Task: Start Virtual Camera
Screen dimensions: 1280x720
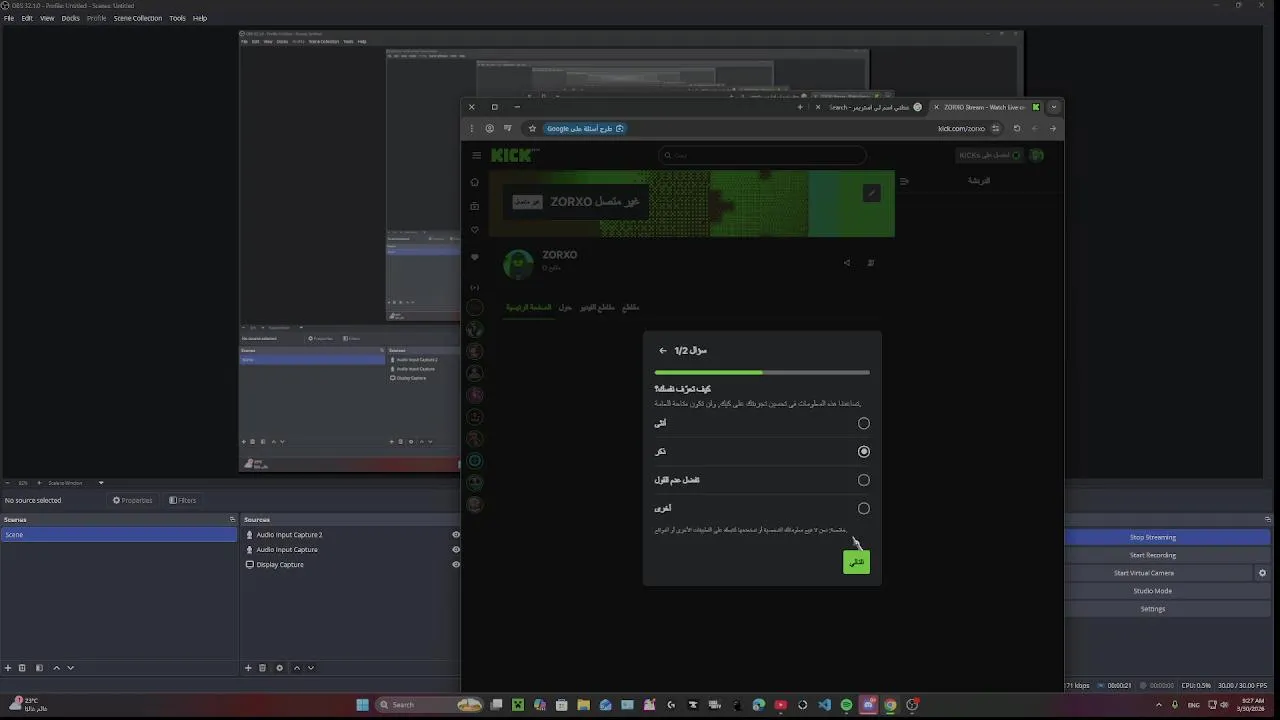Action: pos(1144,573)
